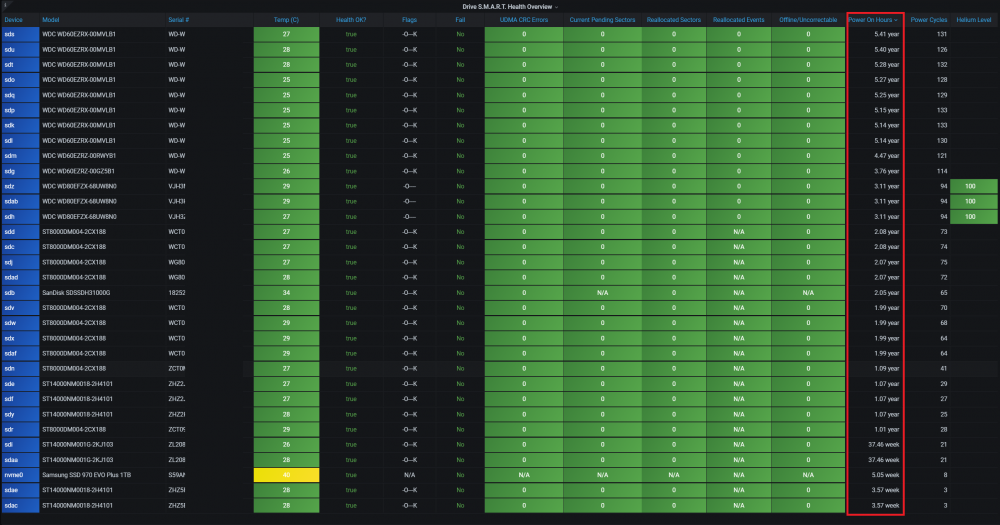
Task: Sort by Power Cycles column header
Action: (x=929, y=20)
